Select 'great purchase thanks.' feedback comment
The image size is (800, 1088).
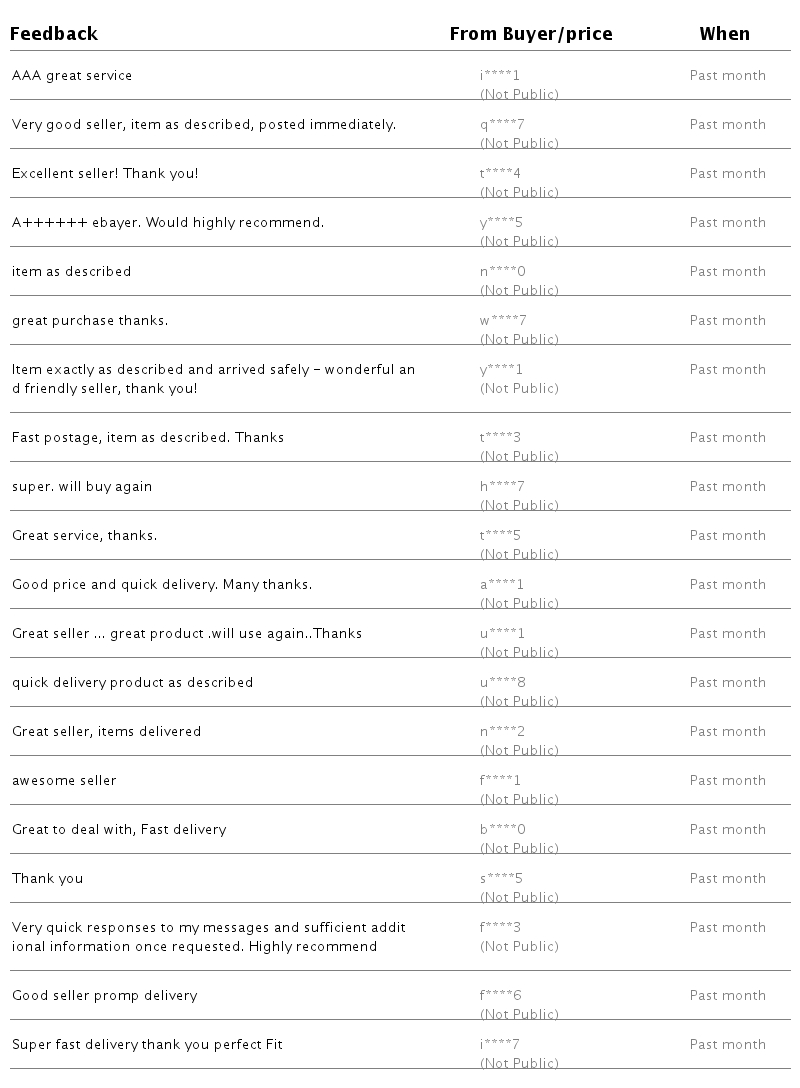90,321
